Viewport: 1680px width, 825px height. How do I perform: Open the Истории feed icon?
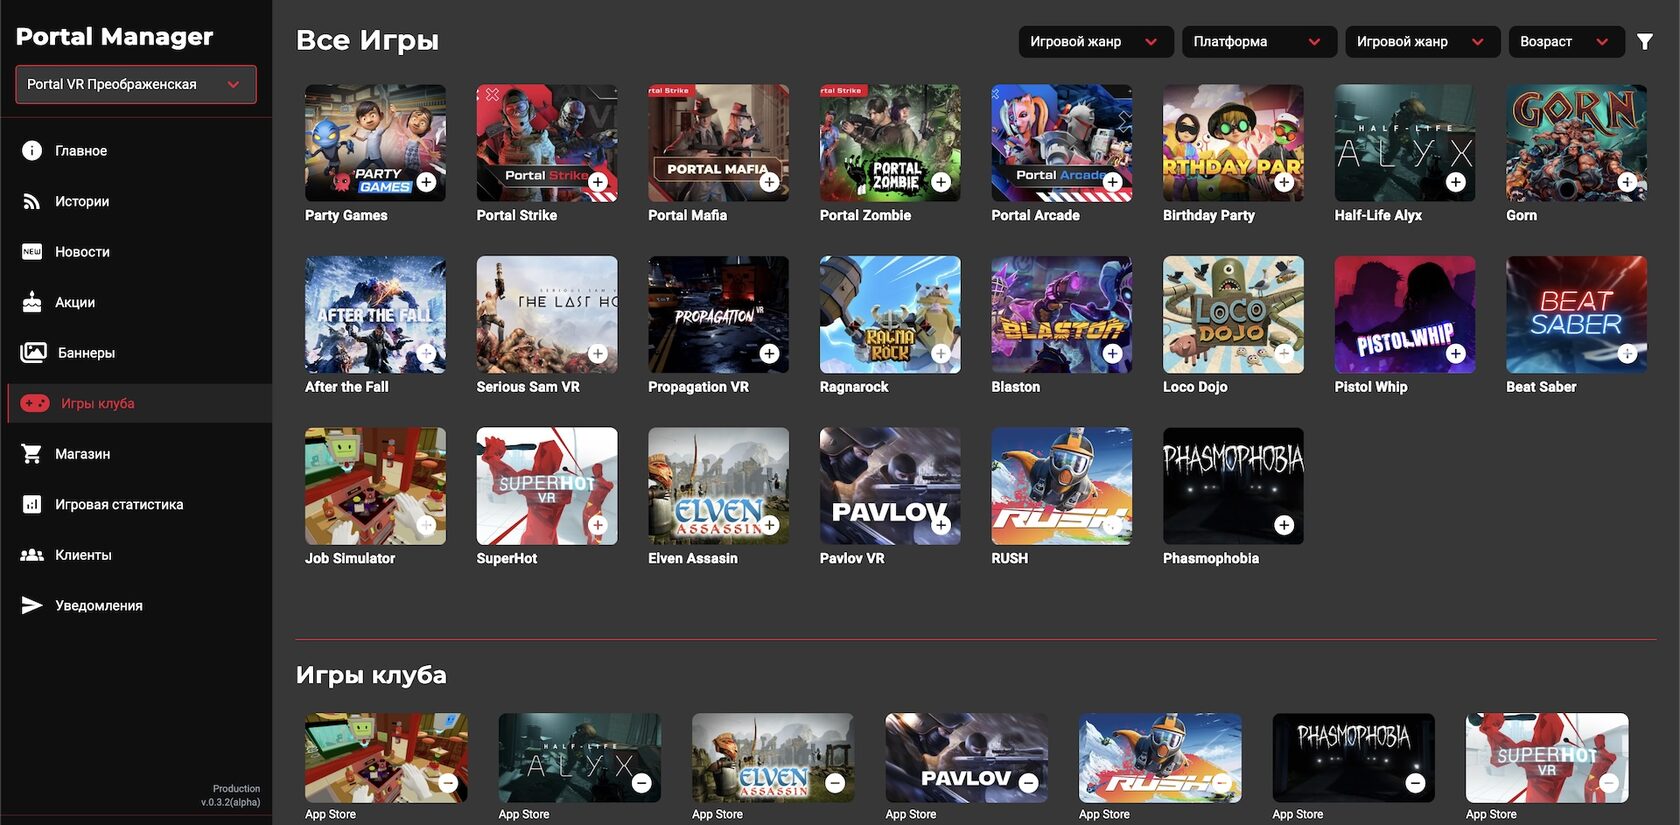(x=32, y=201)
